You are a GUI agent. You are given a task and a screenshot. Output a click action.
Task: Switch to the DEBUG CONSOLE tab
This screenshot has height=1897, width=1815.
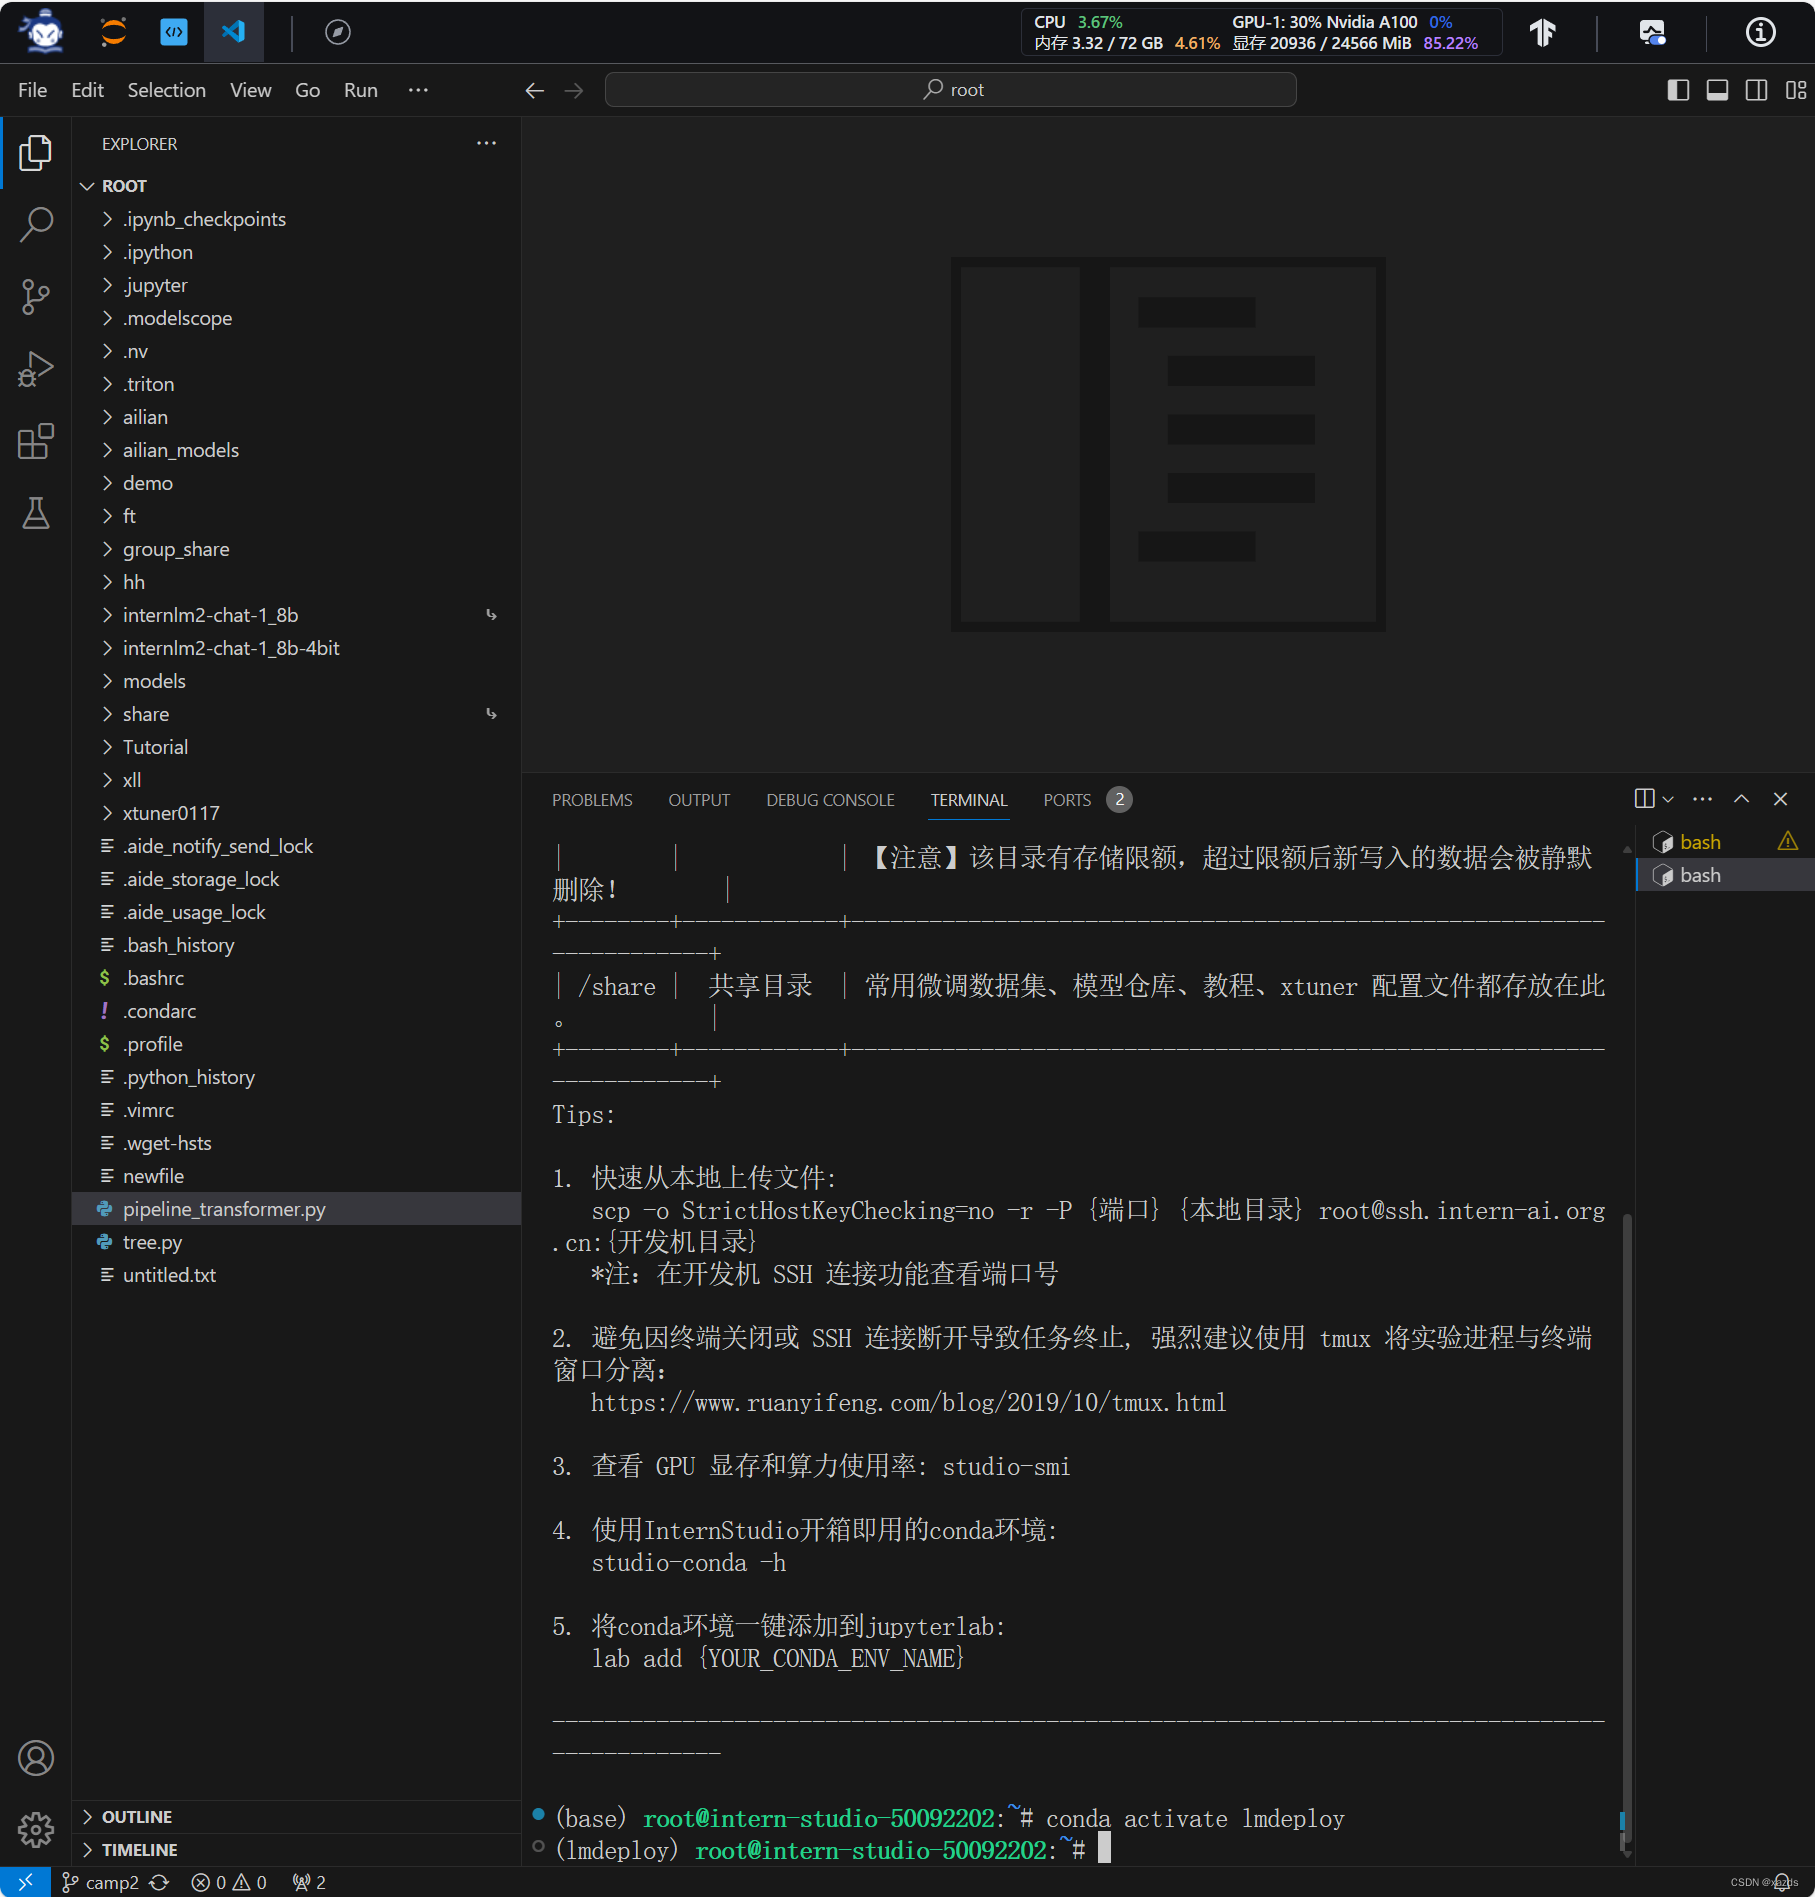coord(830,800)
